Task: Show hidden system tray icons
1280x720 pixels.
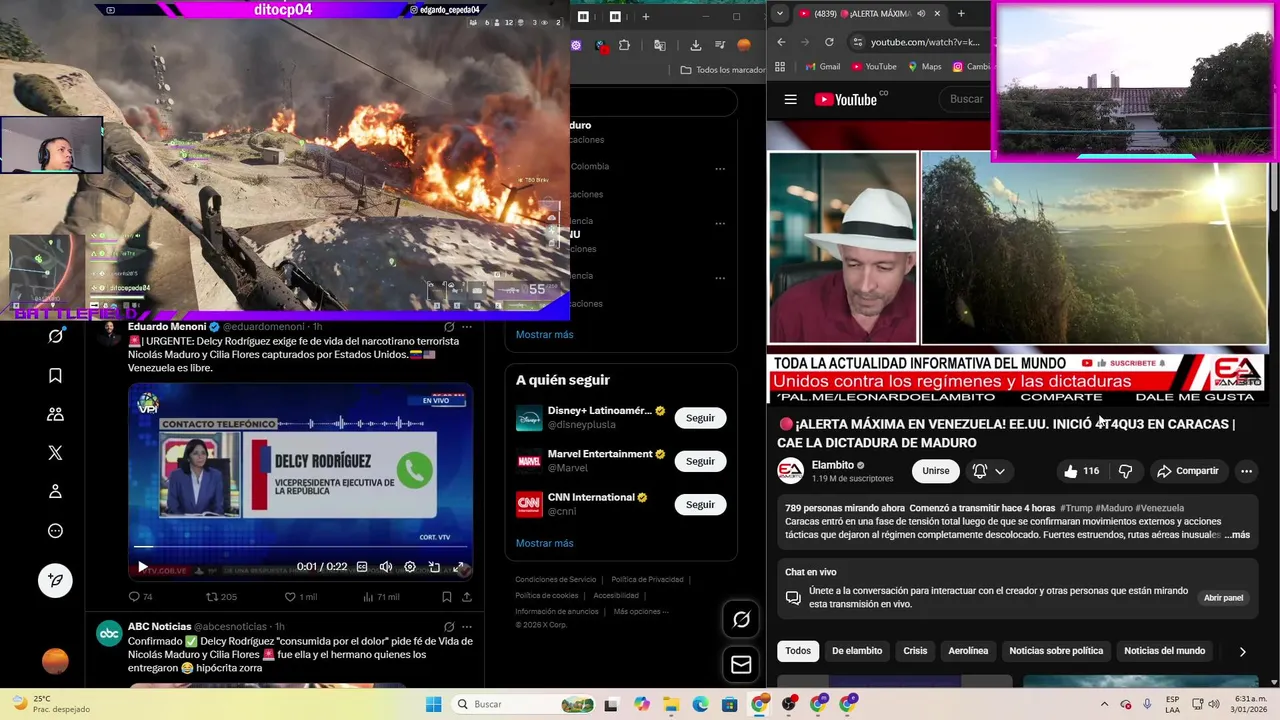Action: pos(1104,704)
